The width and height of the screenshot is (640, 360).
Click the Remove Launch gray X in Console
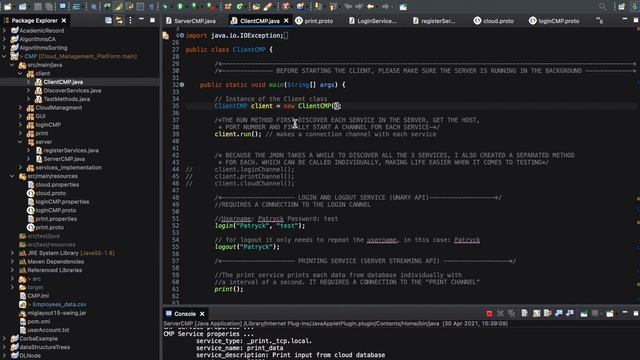500,313
